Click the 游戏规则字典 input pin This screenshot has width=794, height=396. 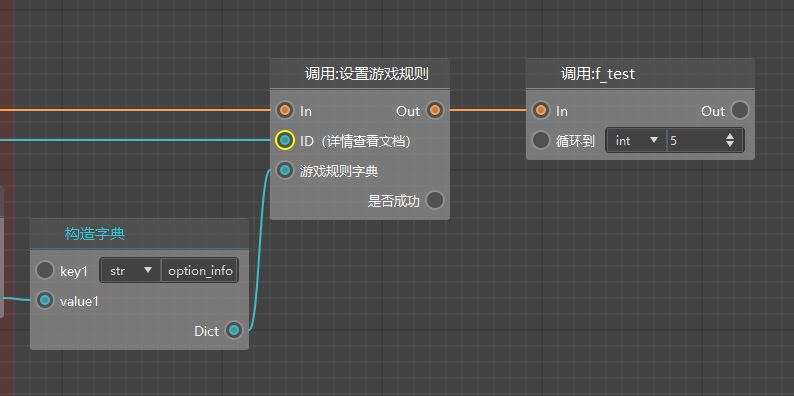click(x=286, y=170)
